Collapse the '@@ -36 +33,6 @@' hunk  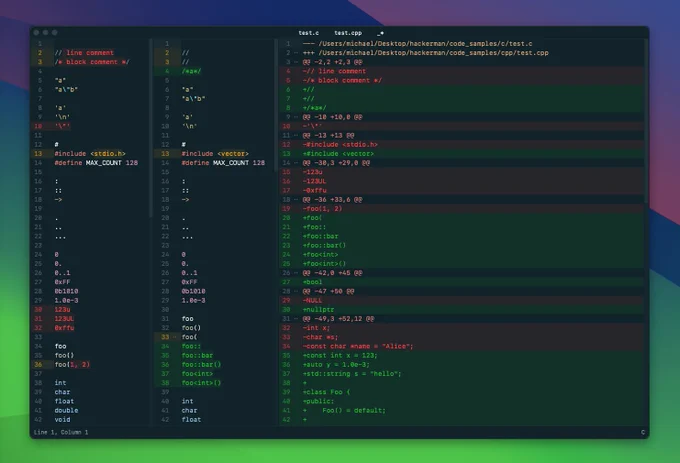click(296, 199)
